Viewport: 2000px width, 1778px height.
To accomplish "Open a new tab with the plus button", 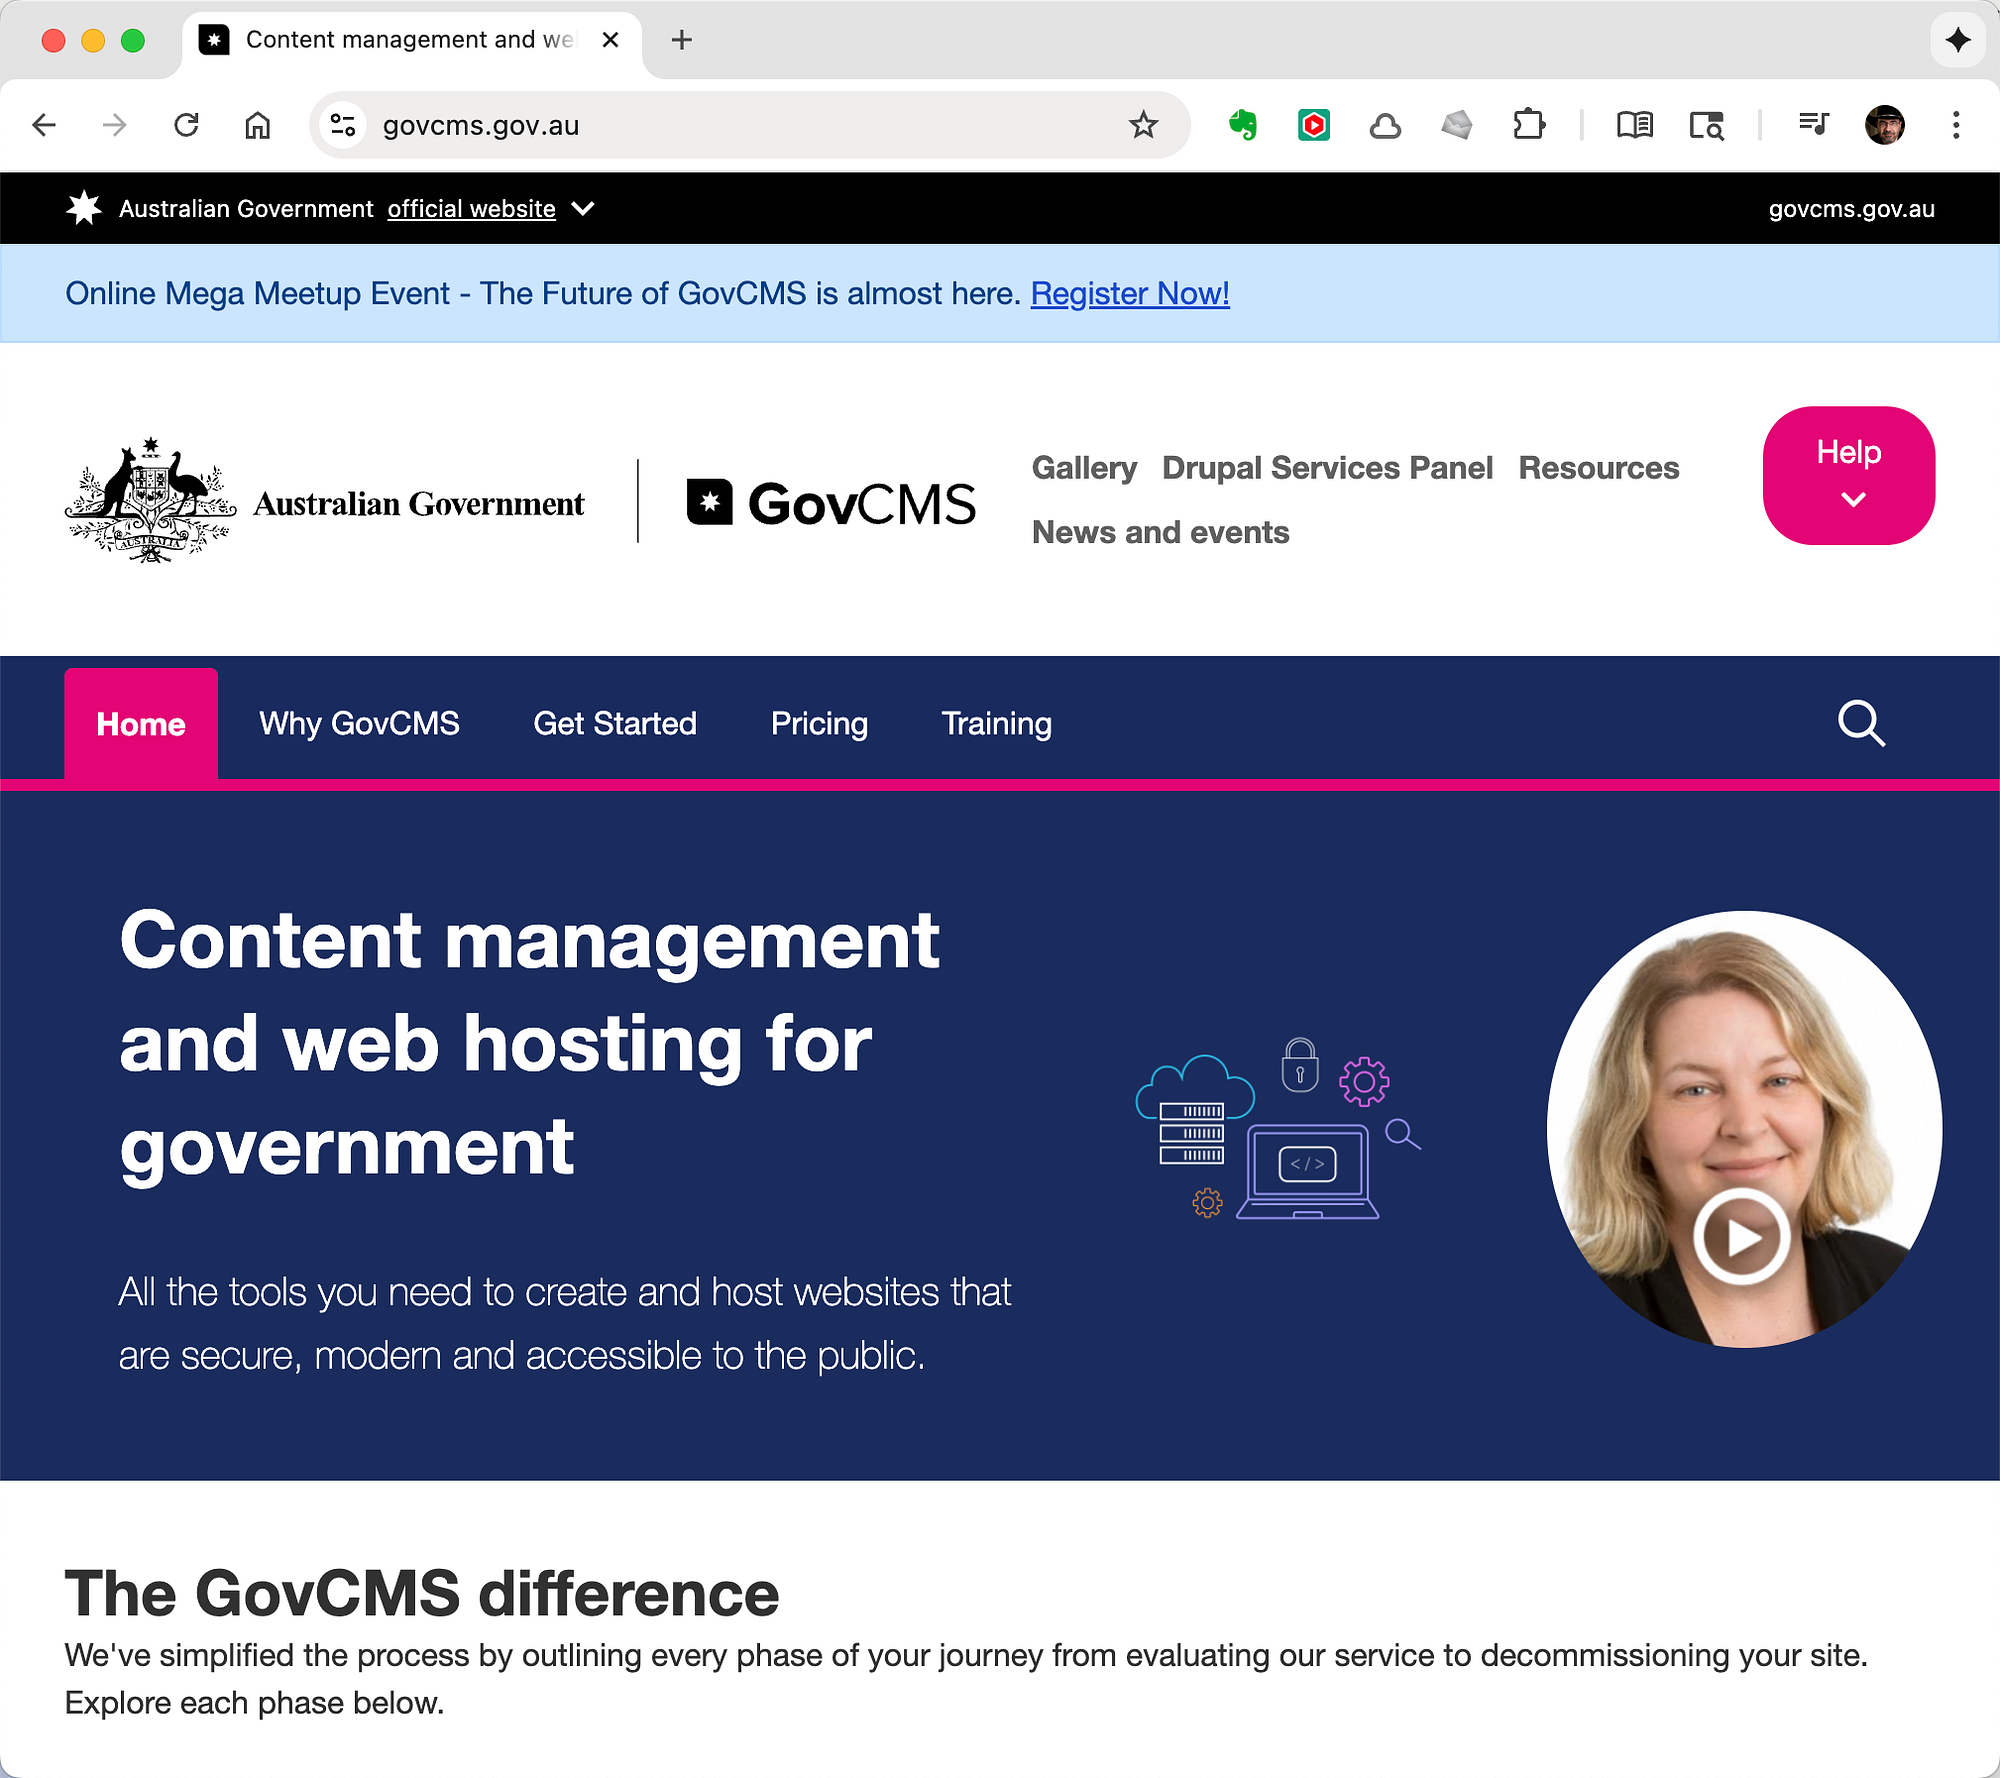I will (681, 40).
